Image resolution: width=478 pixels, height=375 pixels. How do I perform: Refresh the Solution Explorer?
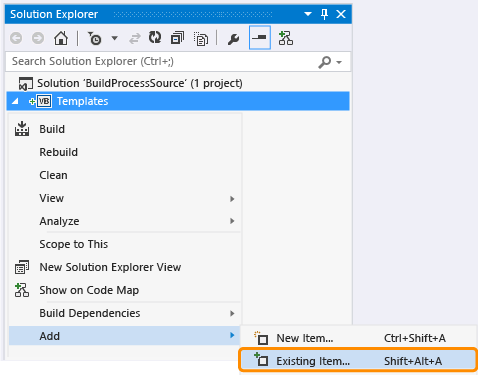(x=155, y=38)
